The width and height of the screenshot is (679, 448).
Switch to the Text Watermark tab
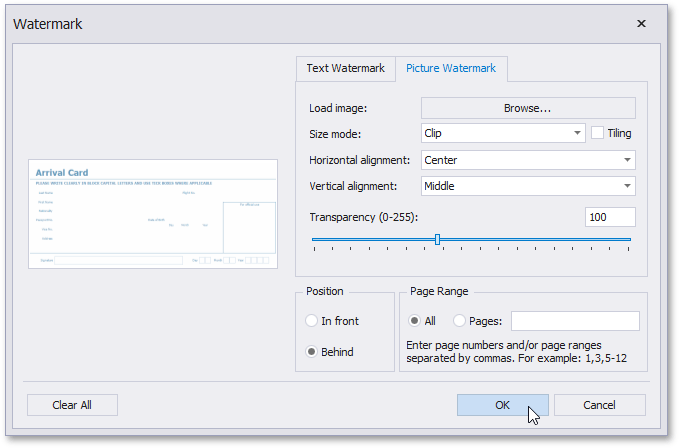[x=345, y=68]
